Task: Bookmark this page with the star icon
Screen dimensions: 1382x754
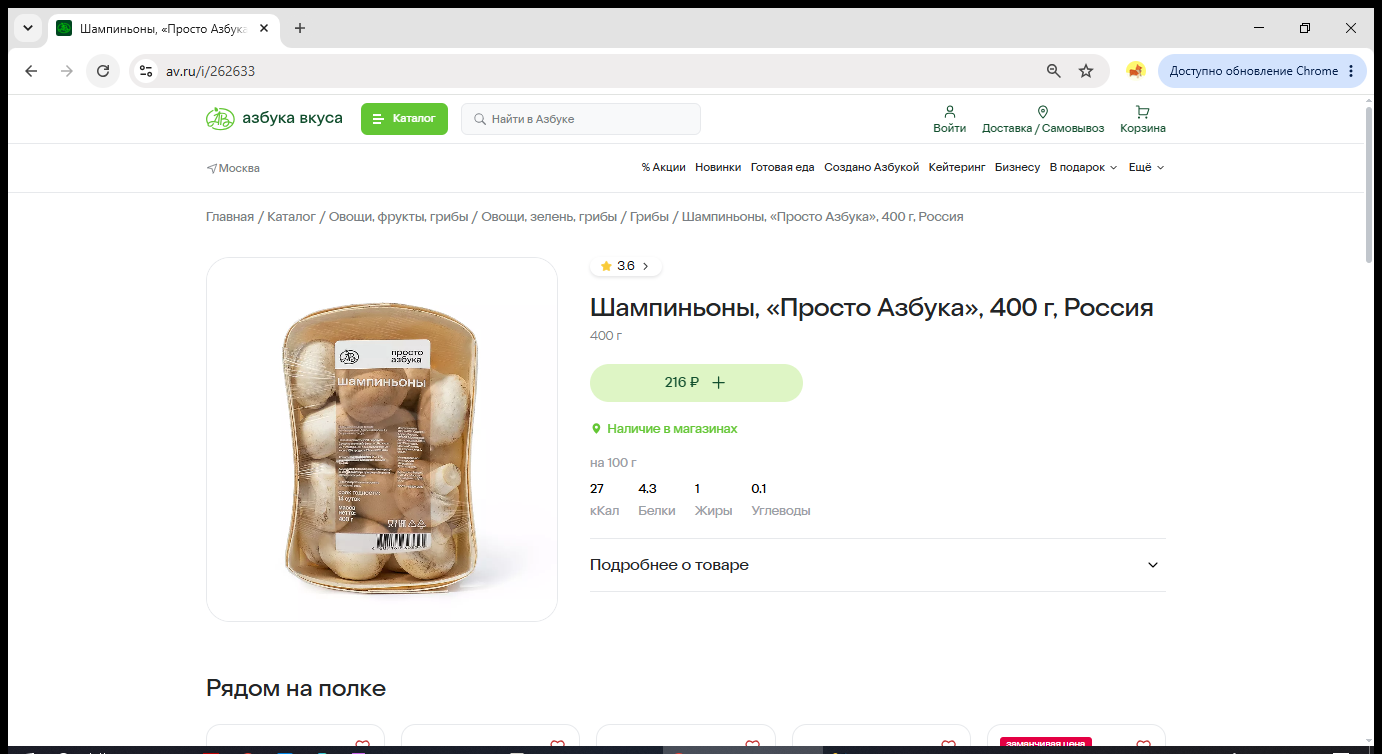Action: (1086, 71)
